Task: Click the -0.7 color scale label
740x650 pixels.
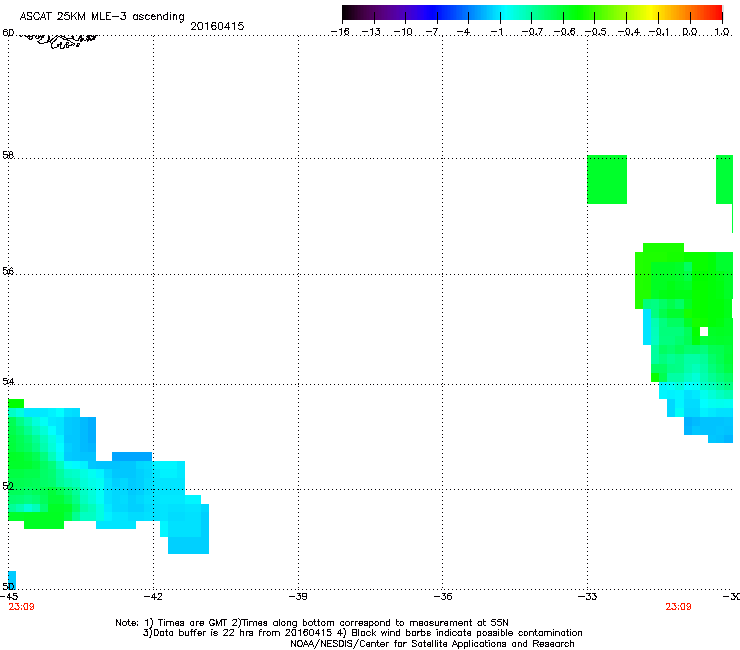Action: [x=532, y=32]
